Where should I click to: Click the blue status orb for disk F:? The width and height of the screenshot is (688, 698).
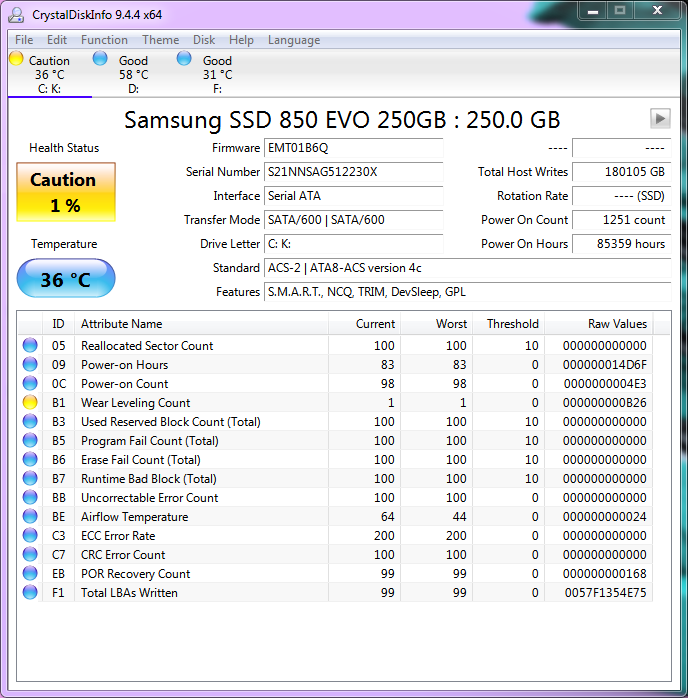point(184,58)
